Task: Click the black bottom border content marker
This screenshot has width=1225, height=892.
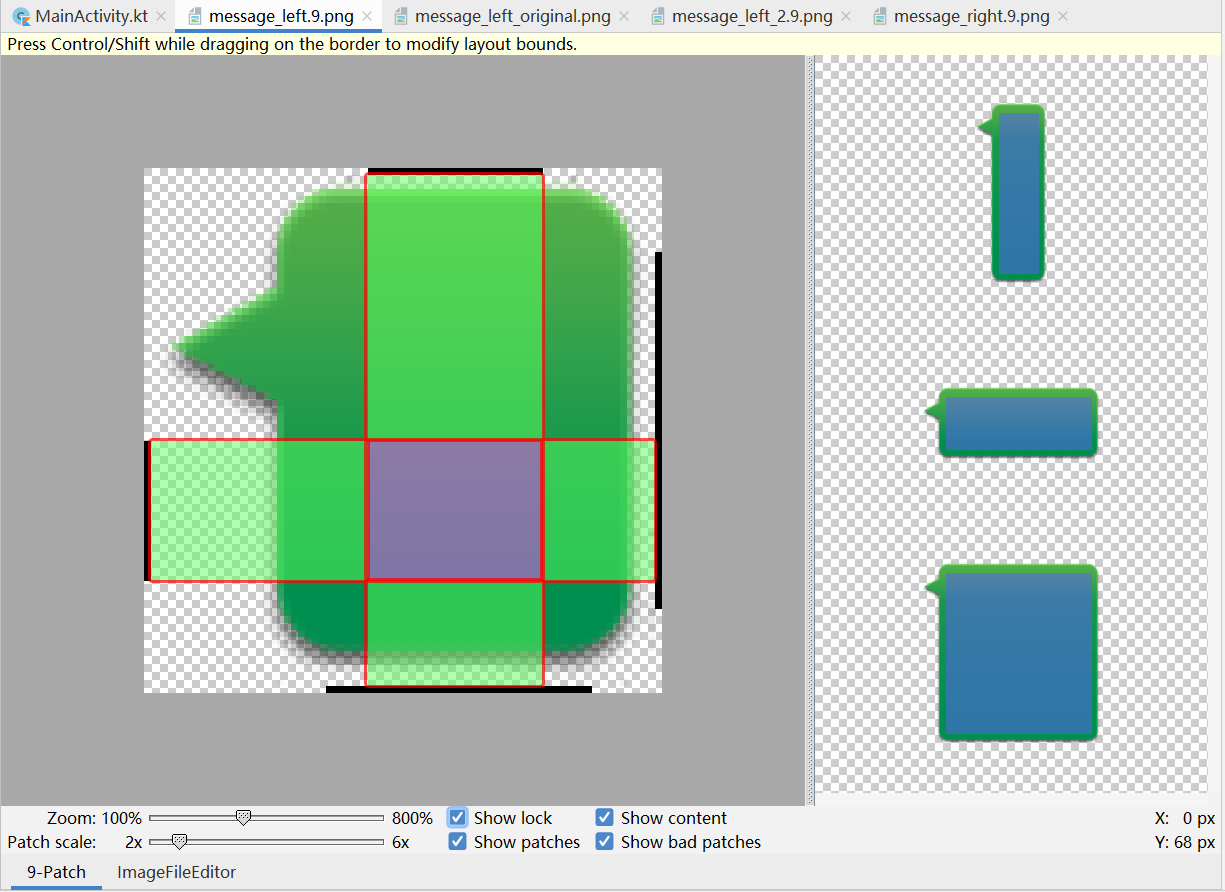Action: click(x=459, y=689)
